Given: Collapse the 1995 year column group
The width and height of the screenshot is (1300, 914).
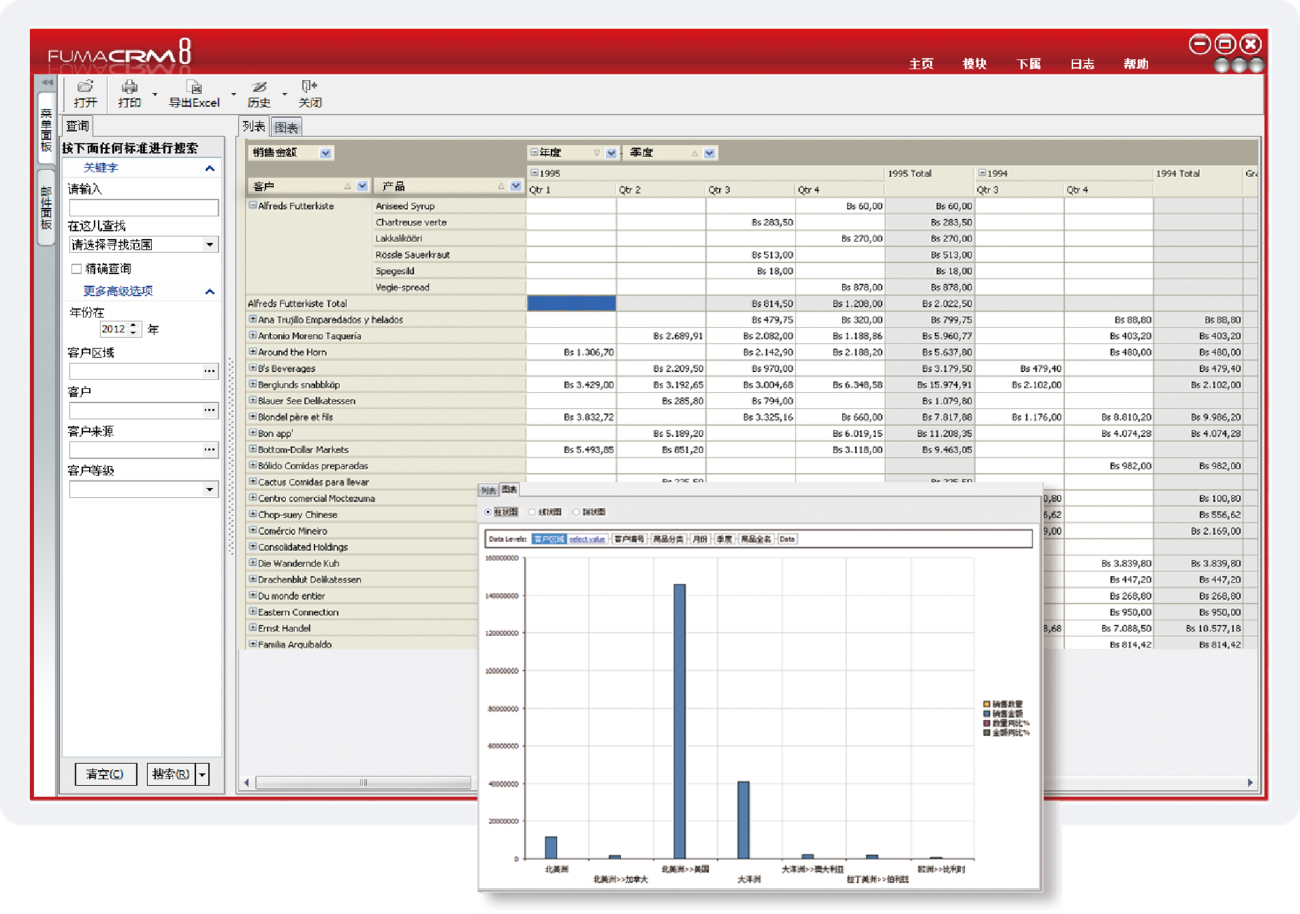Looking at the screenshot, I should [x=534, y=173].
